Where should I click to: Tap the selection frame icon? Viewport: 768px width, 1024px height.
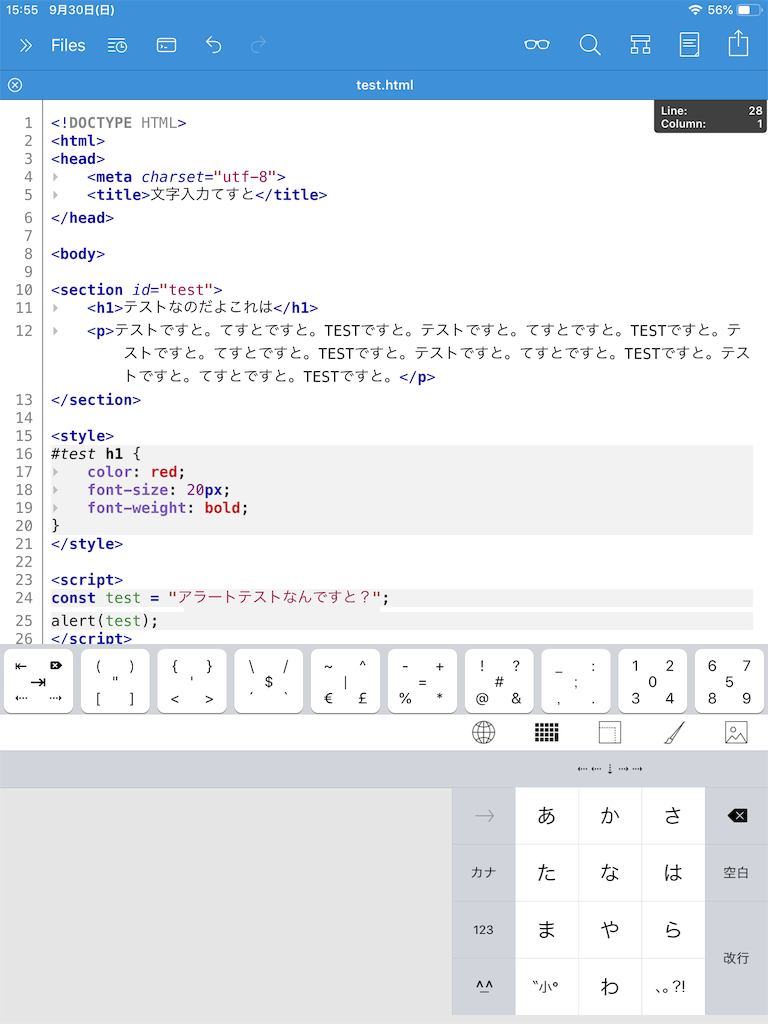coord(609,733)
